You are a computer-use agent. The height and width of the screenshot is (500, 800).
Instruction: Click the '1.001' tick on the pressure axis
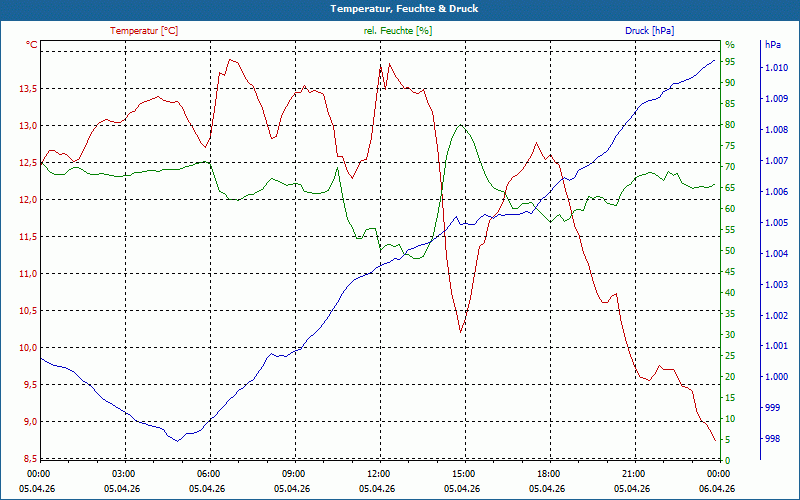(x=777, y=346)
